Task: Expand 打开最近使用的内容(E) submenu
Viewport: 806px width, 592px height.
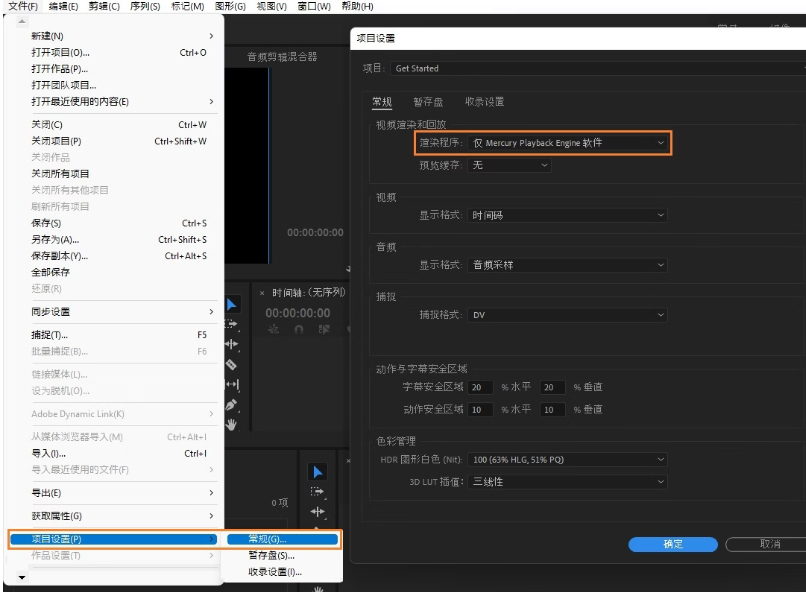Action: (x=123, y=102)
